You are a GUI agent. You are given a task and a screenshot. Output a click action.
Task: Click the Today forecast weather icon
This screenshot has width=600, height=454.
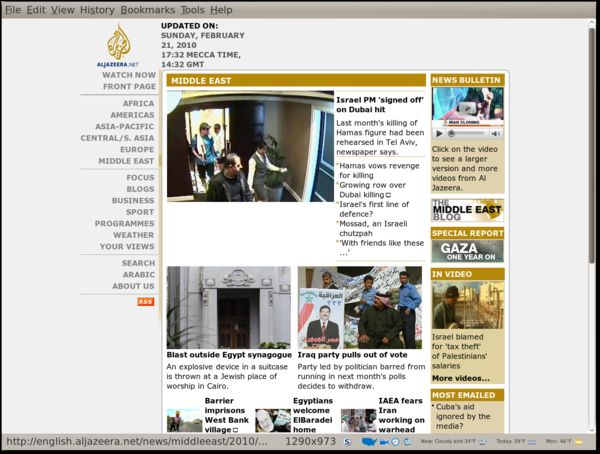(x=532, y=442)
